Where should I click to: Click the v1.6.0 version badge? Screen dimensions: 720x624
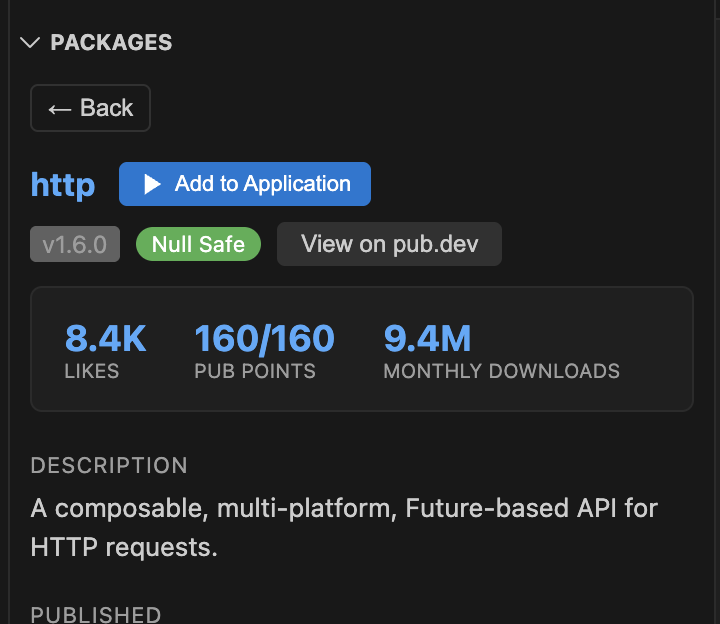[x=75, y=244]
